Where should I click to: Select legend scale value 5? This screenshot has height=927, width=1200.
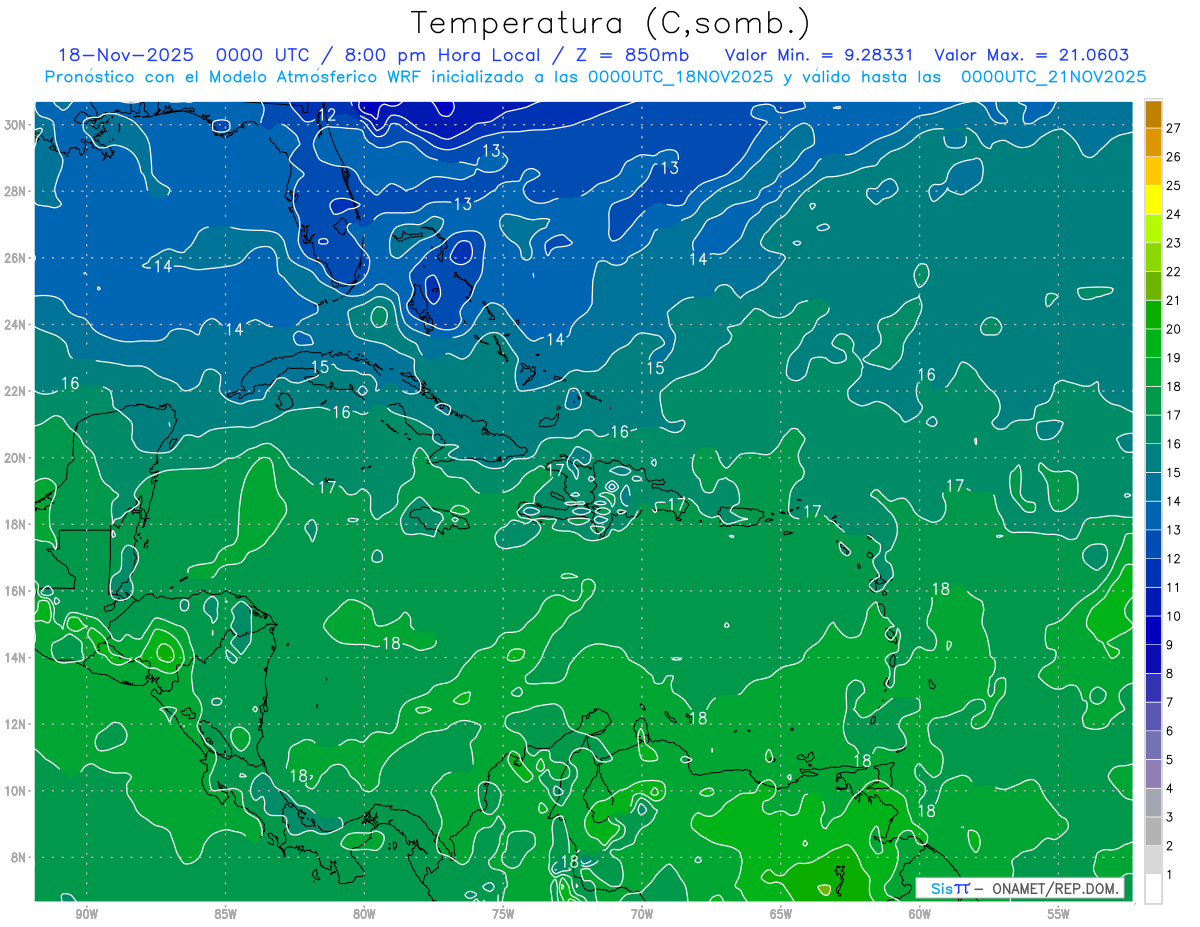1170,760
